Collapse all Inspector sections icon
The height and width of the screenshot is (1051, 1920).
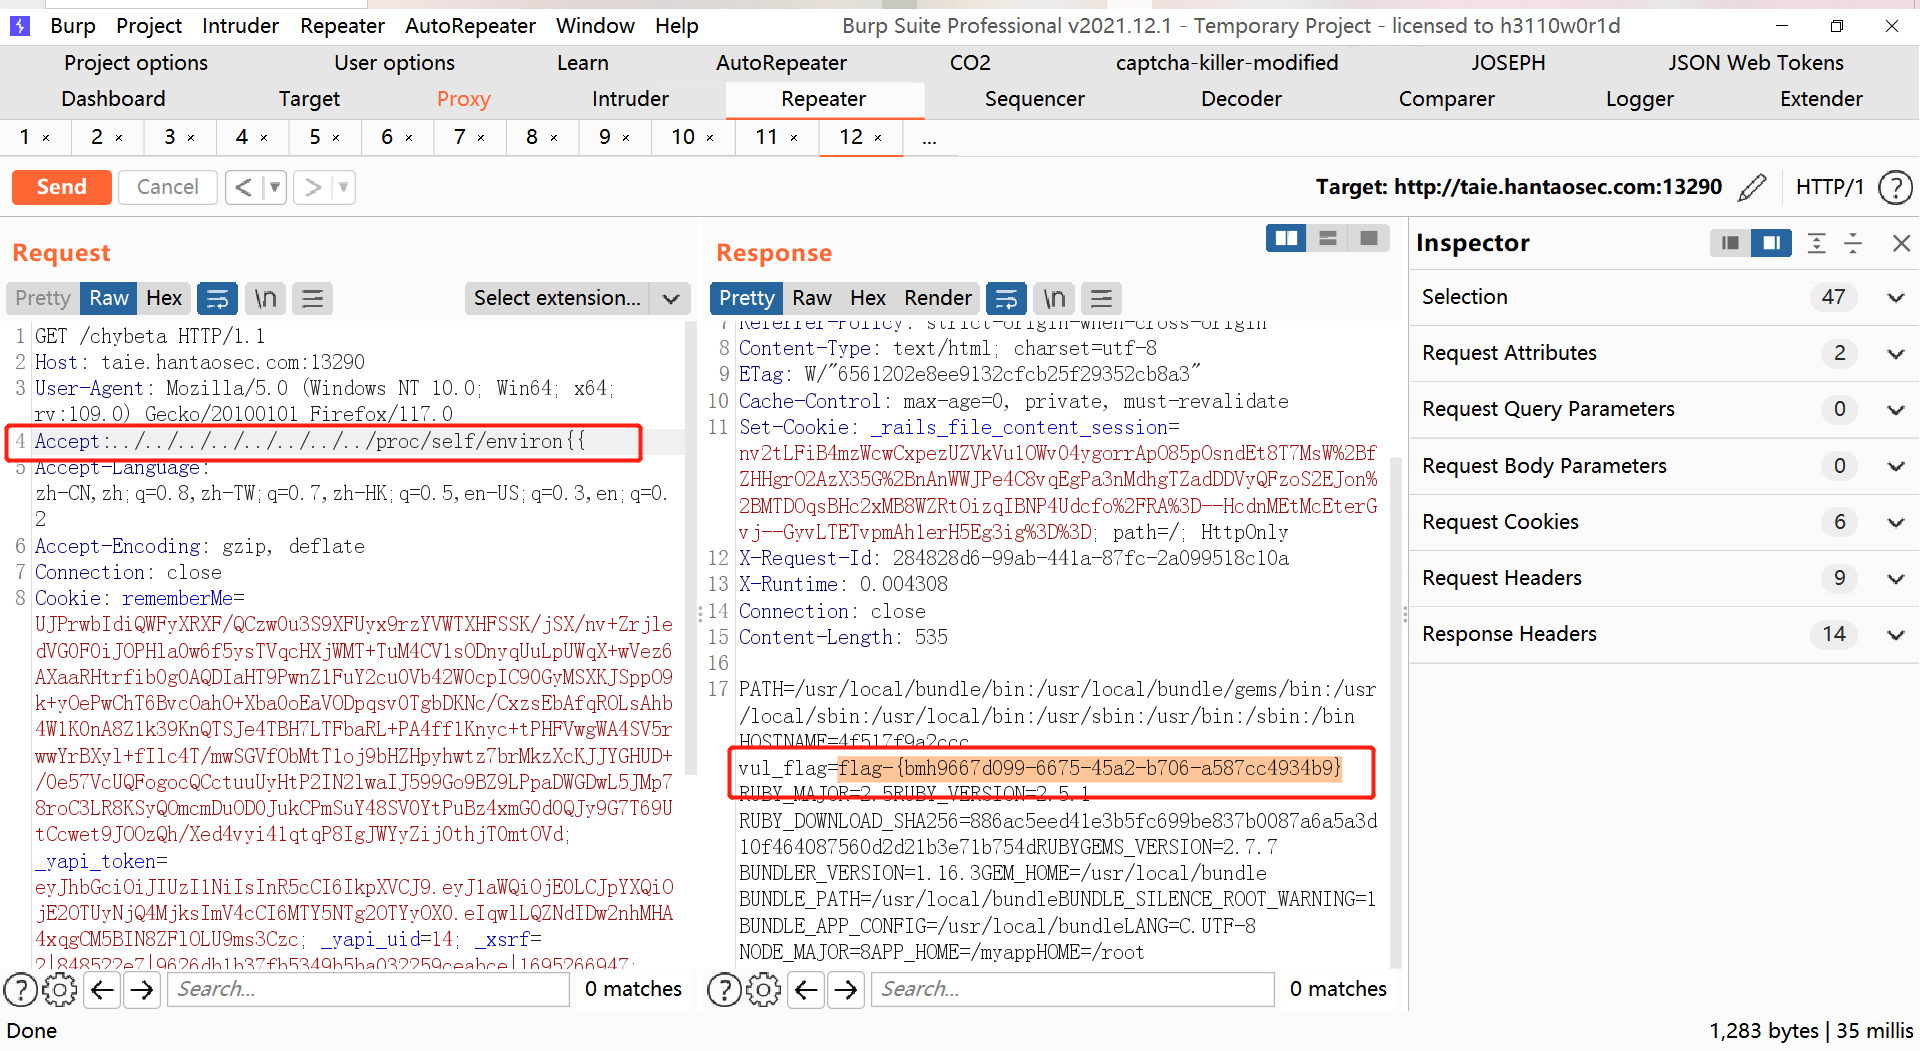(x=1853, y=243)
